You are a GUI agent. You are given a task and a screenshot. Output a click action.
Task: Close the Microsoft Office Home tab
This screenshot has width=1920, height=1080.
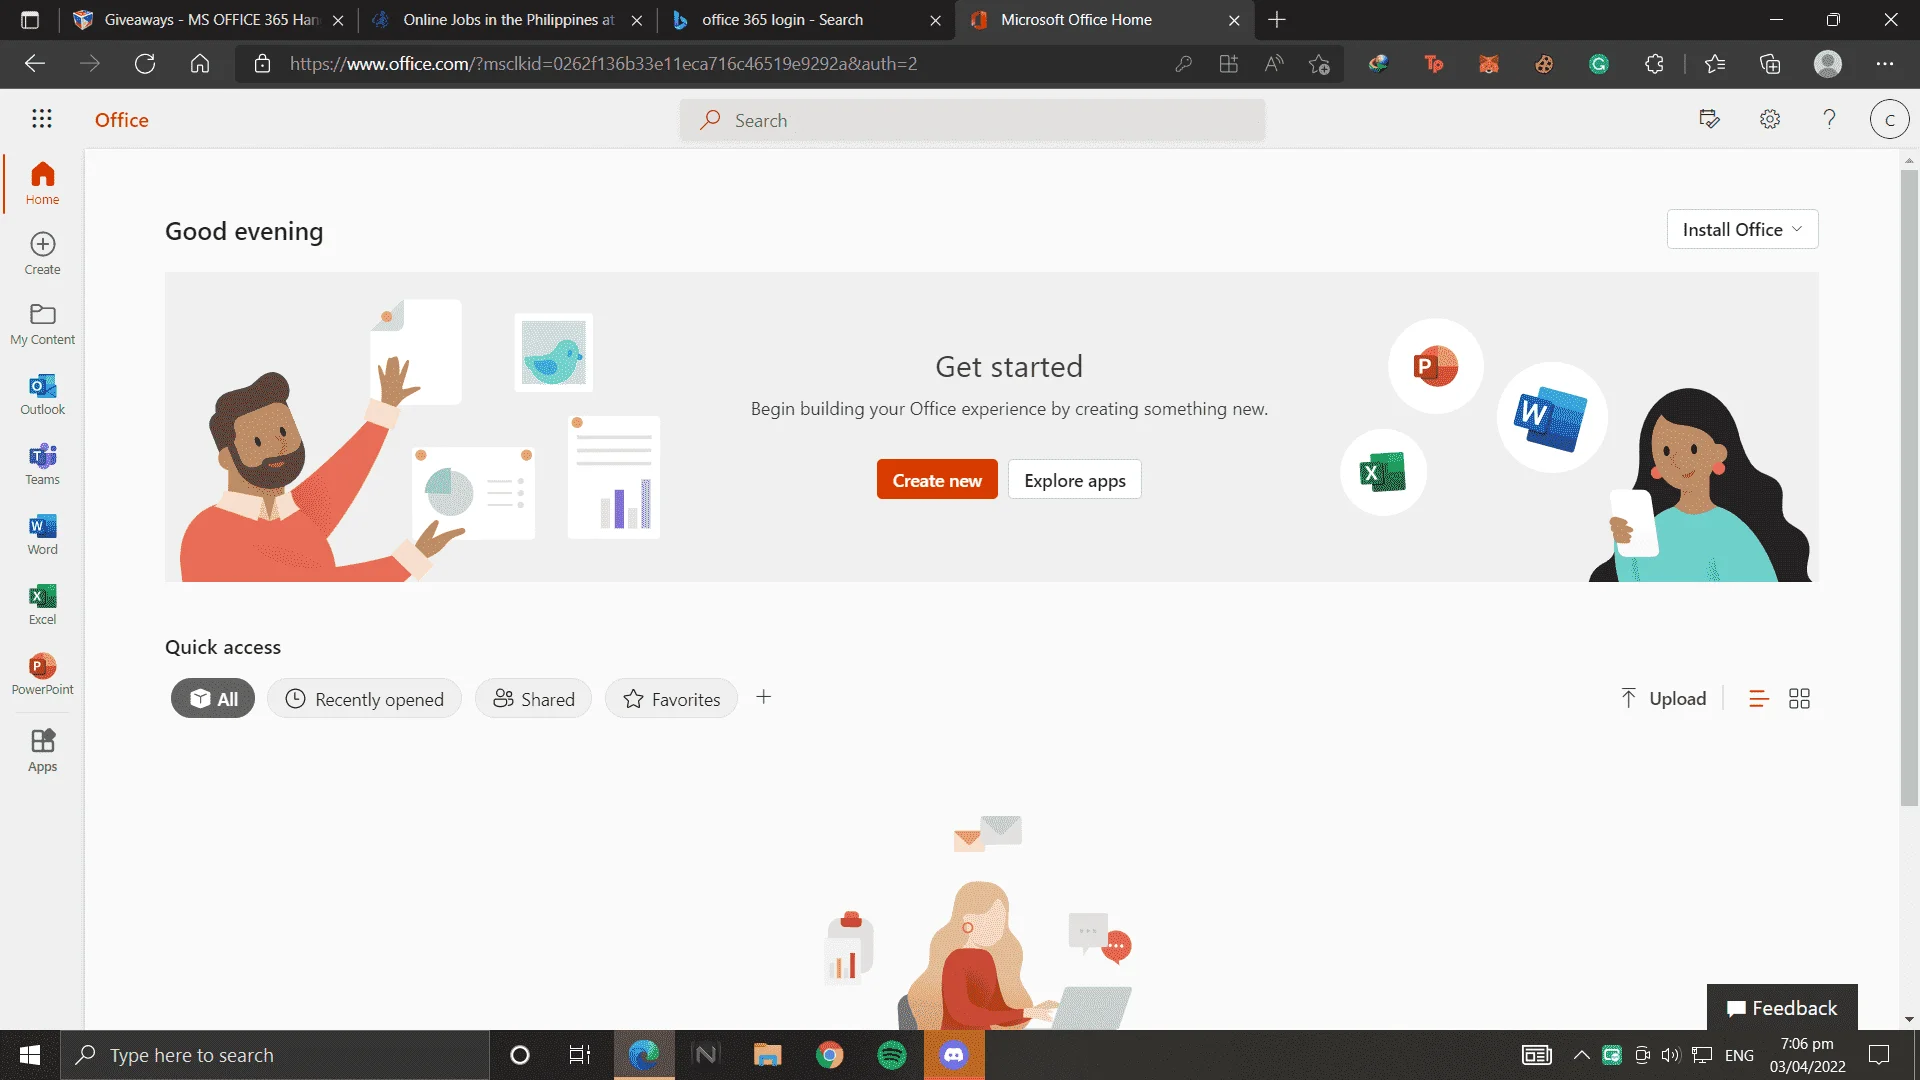tap(1234, 20)
